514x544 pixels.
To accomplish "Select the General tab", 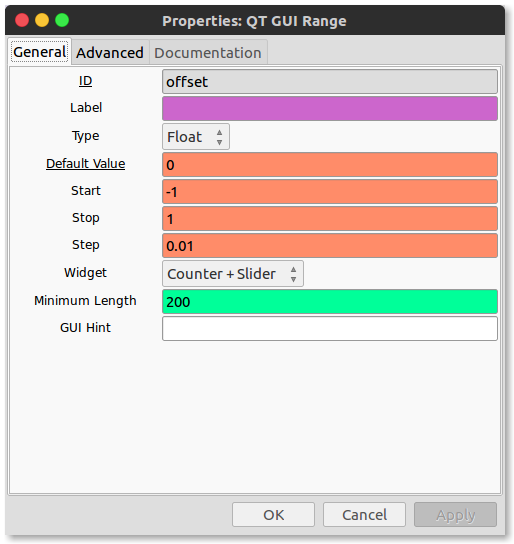I will 40,52.
